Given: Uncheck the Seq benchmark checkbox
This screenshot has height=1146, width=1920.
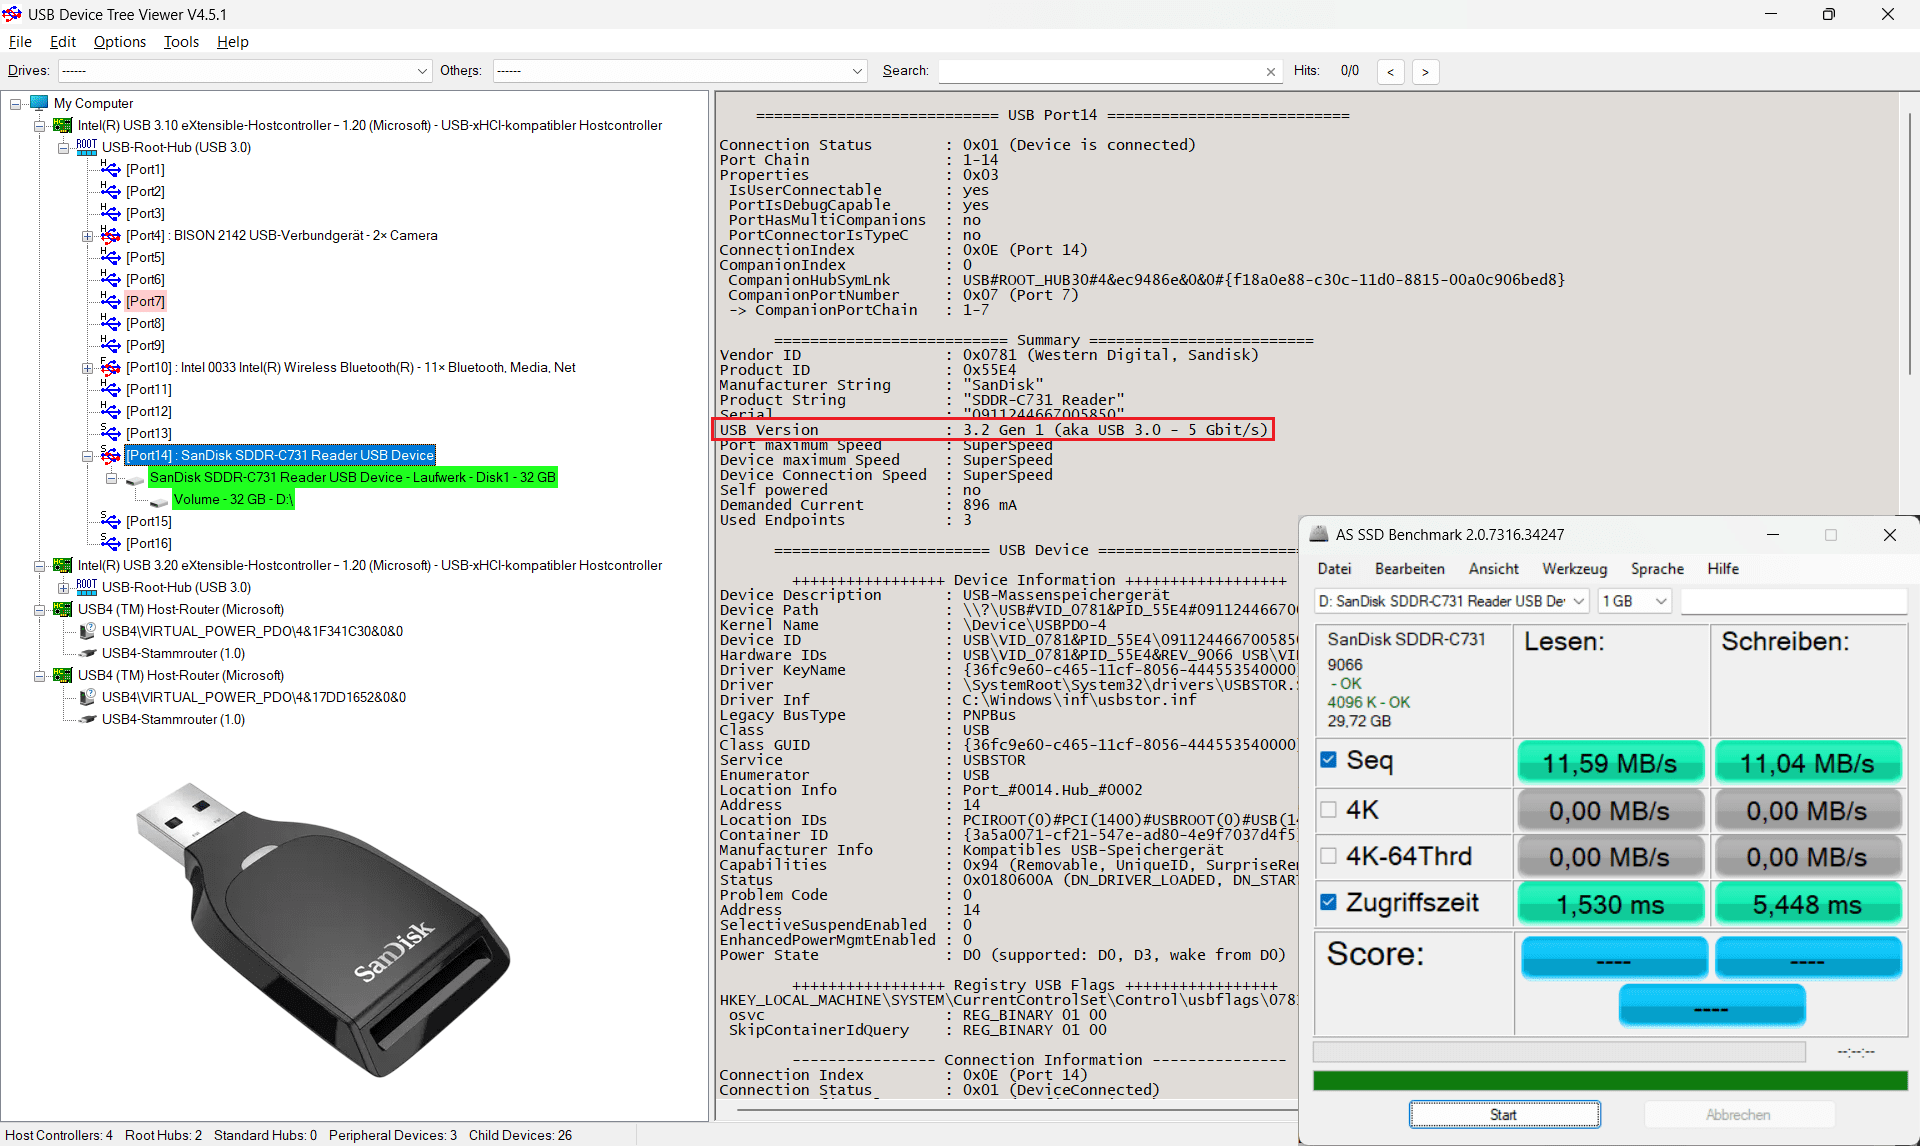Looking at the screenshot, I should (1328, 760).
